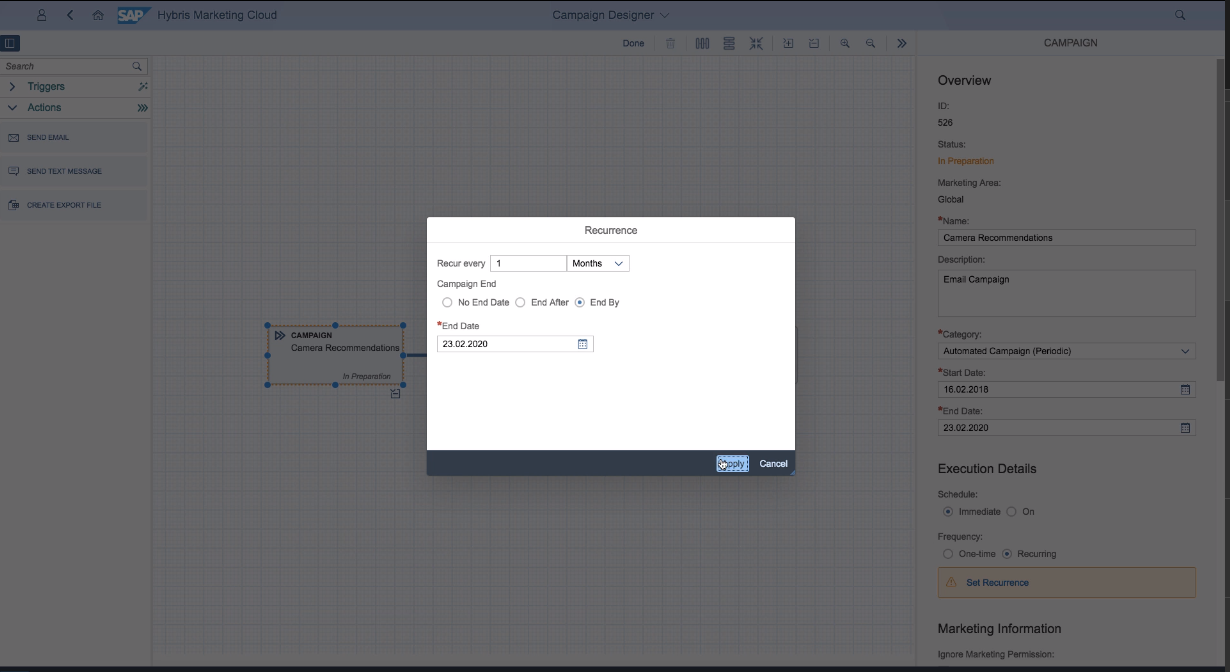The height and width of the screenshot is (672, 1230).
Task: Click Cancel in the Recurrence dialog
Action: [x=773, y=464]
